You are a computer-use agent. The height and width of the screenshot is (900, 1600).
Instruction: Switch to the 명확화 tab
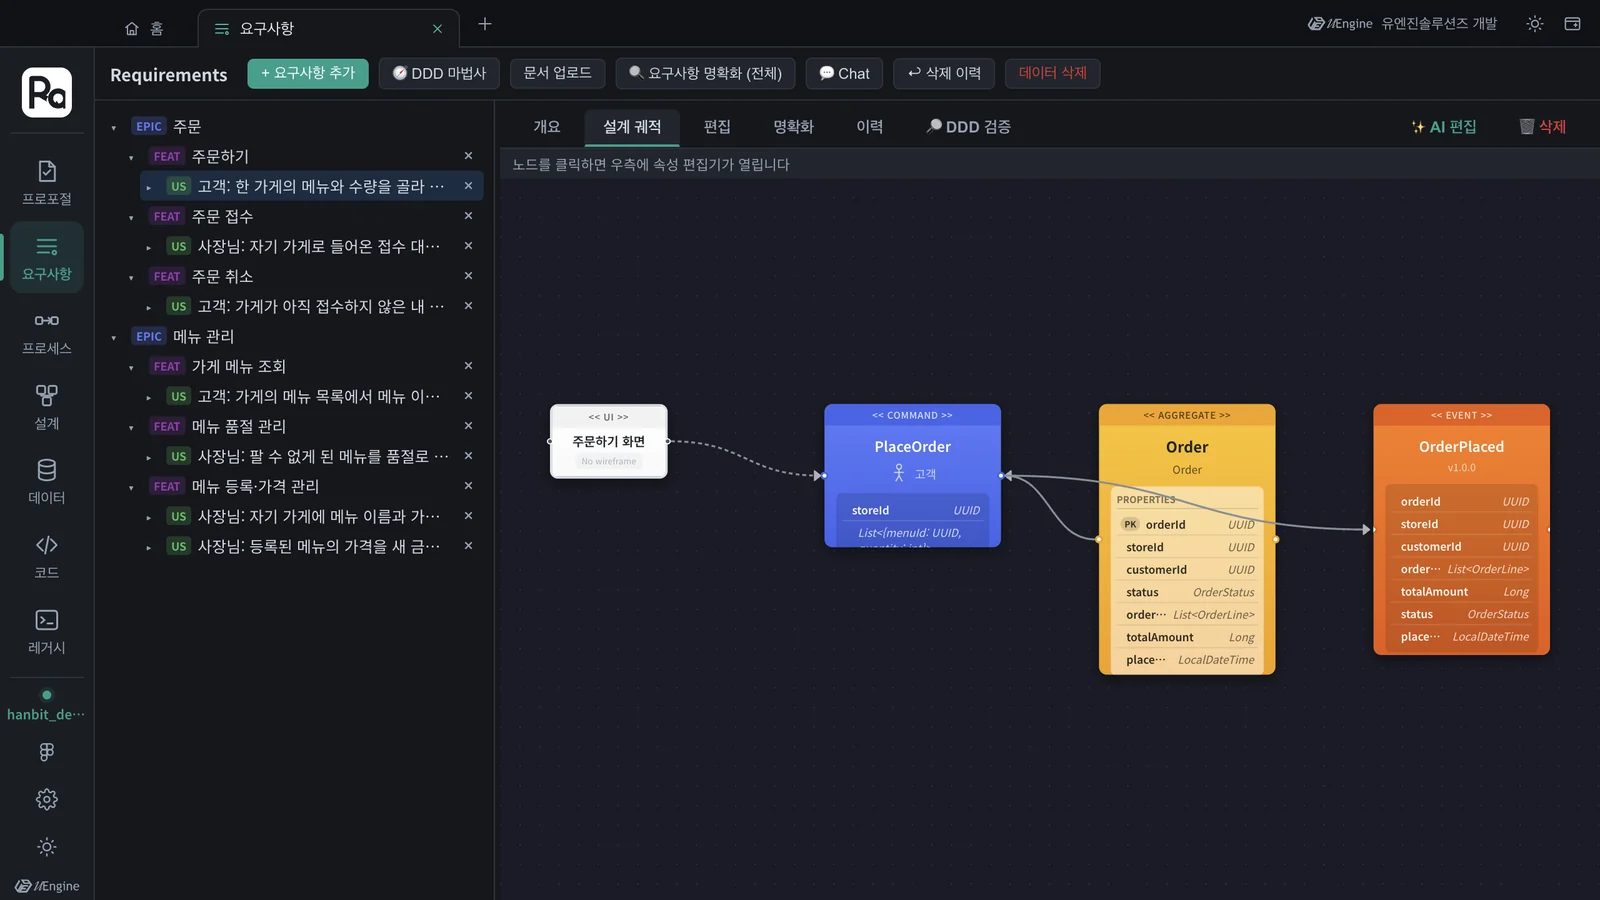pos(793,127)
